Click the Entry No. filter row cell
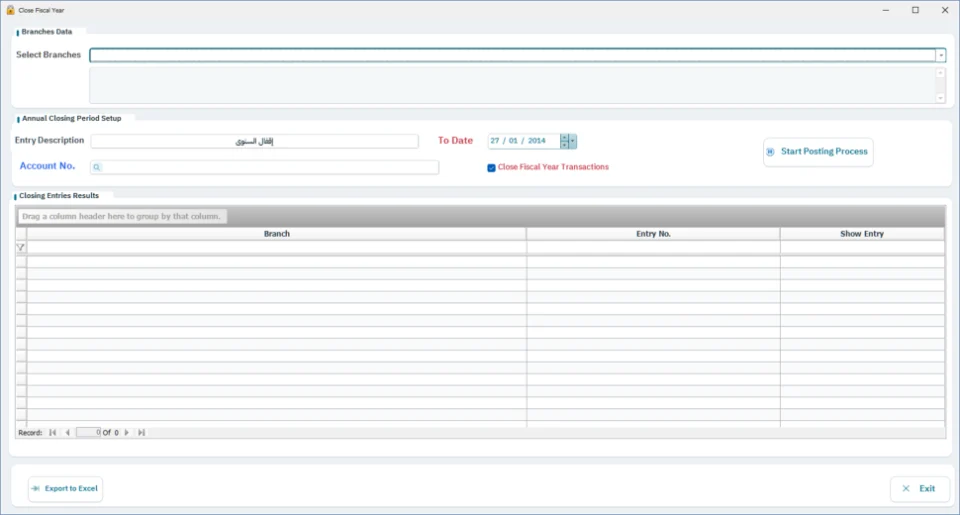Image resolution: width=960 pixels, height=515 pixels. pyautogui.click(x=653, y=247)
